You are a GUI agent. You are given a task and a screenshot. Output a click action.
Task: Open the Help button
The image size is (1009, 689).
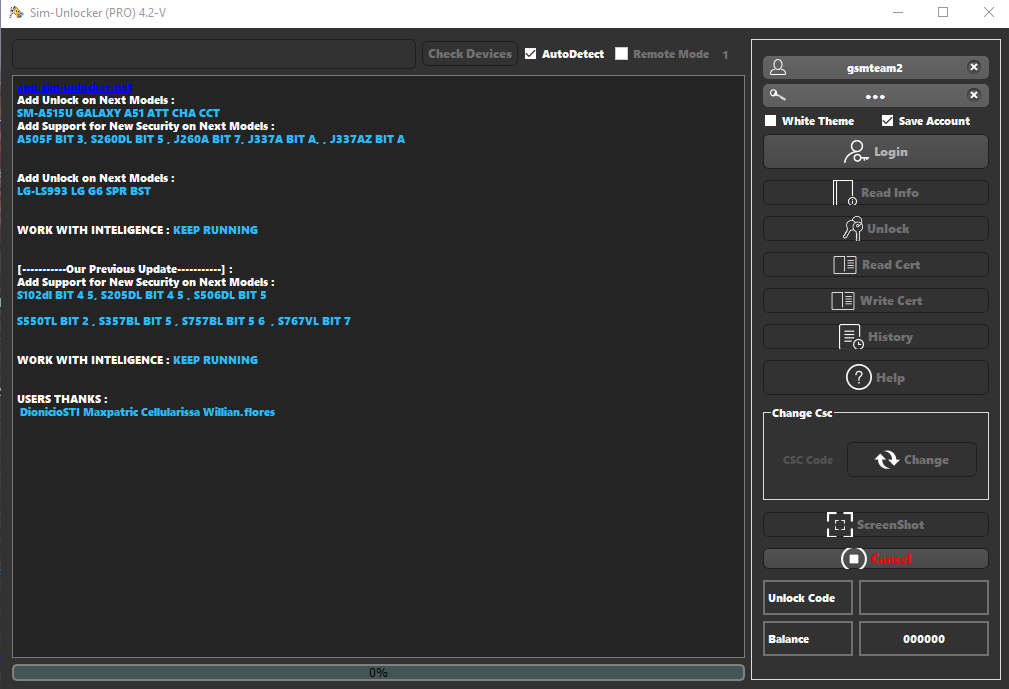(x=875, y=377)
